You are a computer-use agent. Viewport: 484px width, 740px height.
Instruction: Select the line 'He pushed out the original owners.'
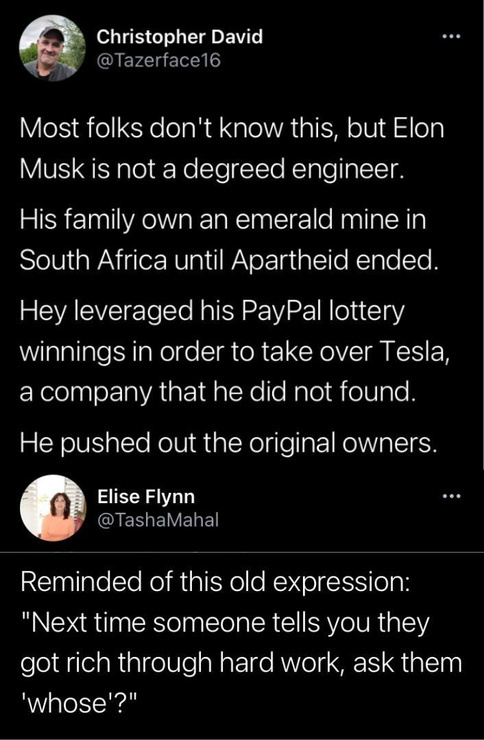click(229, 443)
